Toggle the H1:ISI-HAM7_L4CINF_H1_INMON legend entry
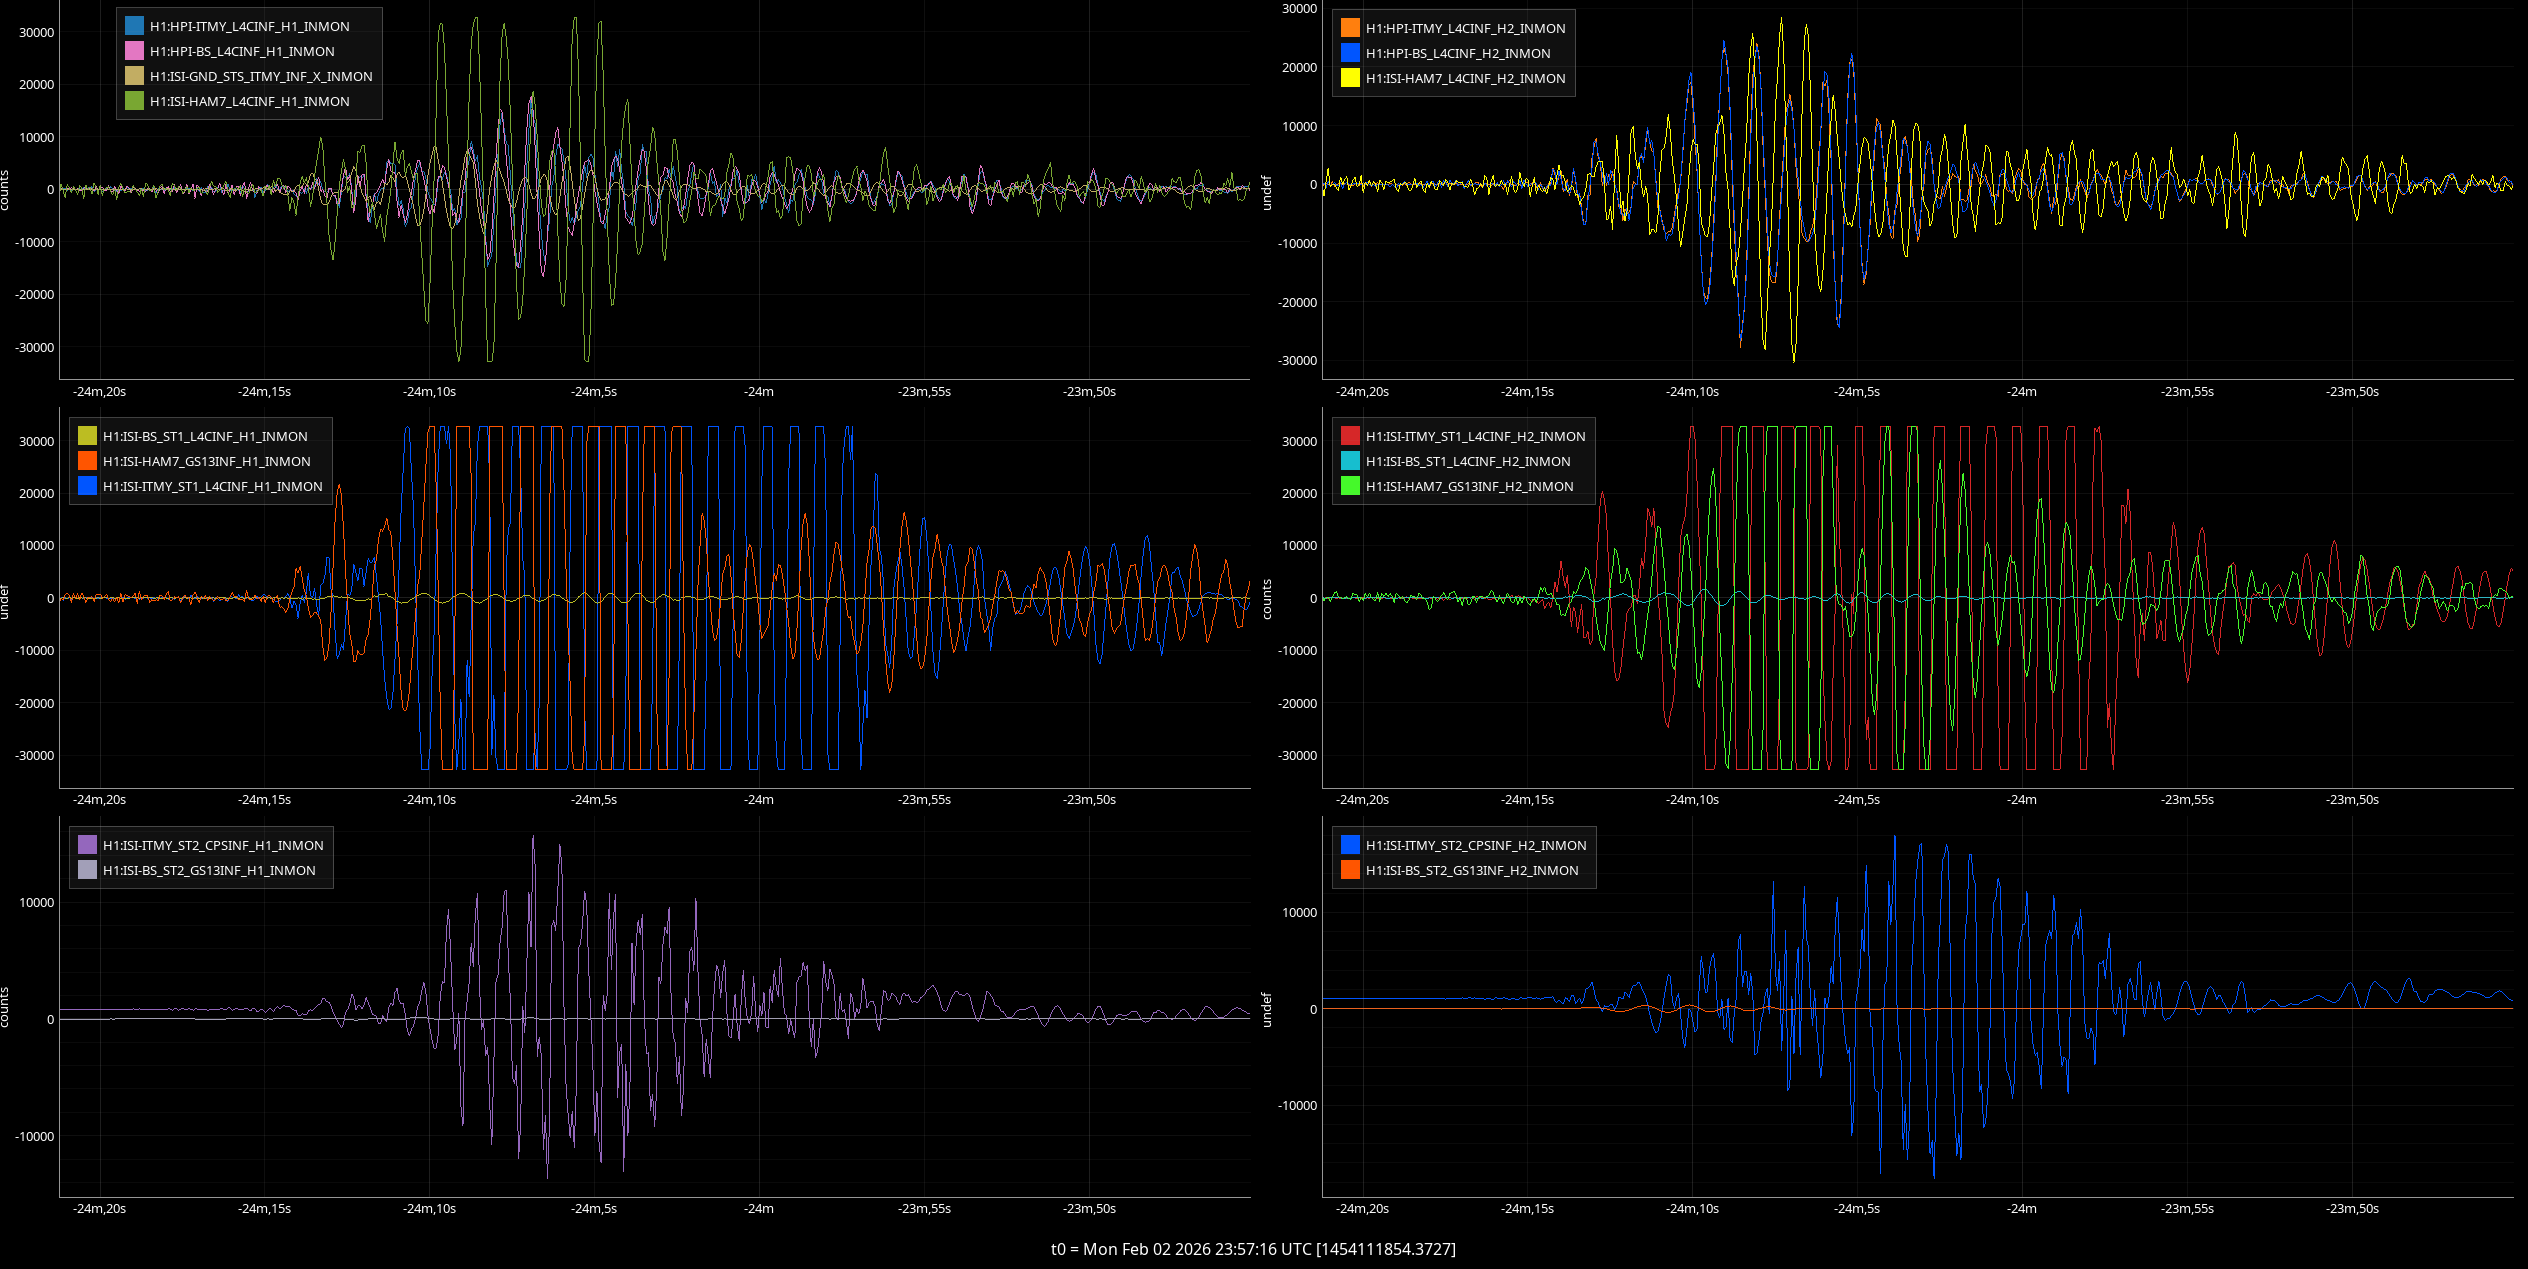Image resolution: width=2528 pixels, height=1269 pixels. pos(249,102)
